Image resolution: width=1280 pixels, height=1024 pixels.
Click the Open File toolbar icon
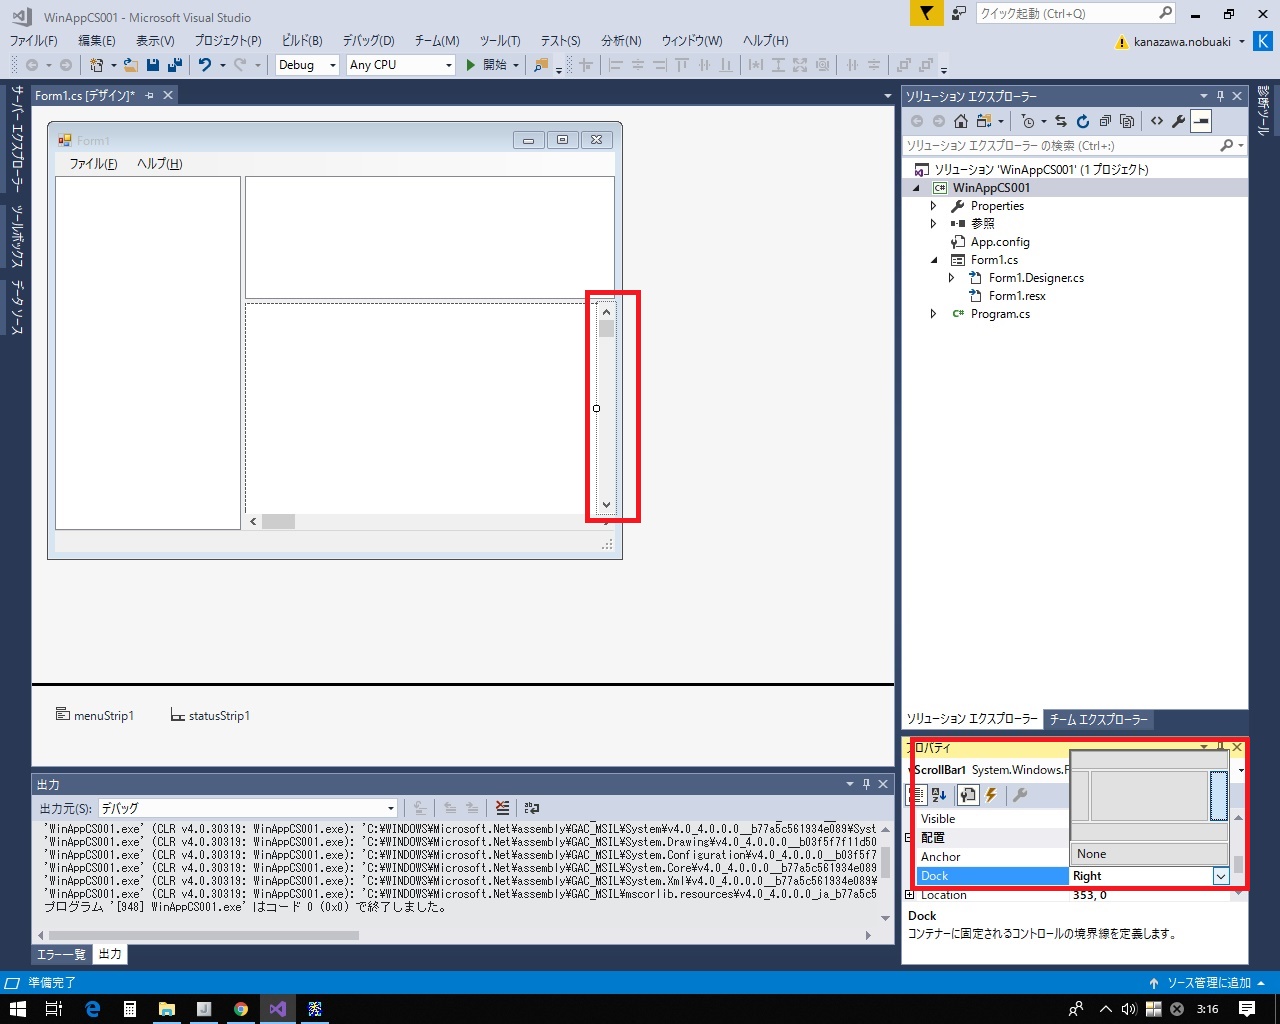coord(130,65)
